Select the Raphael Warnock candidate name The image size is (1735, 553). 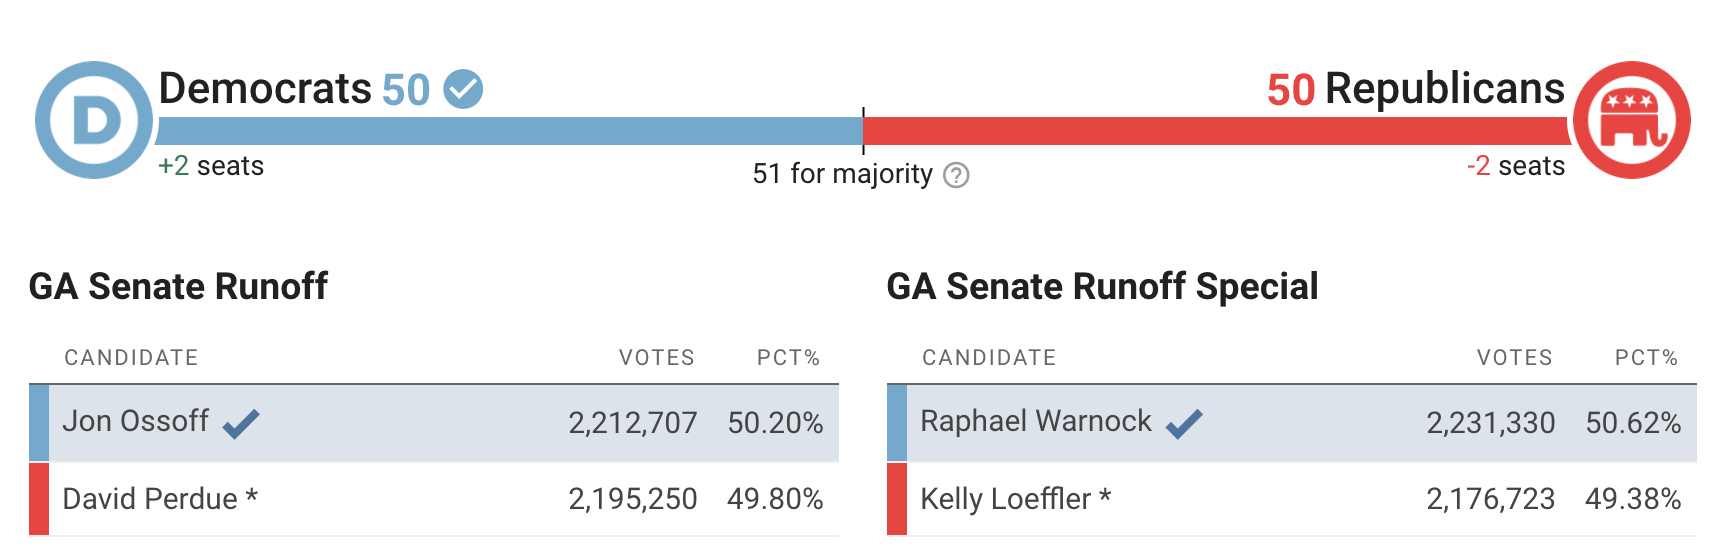click(x=1036, y=421)
